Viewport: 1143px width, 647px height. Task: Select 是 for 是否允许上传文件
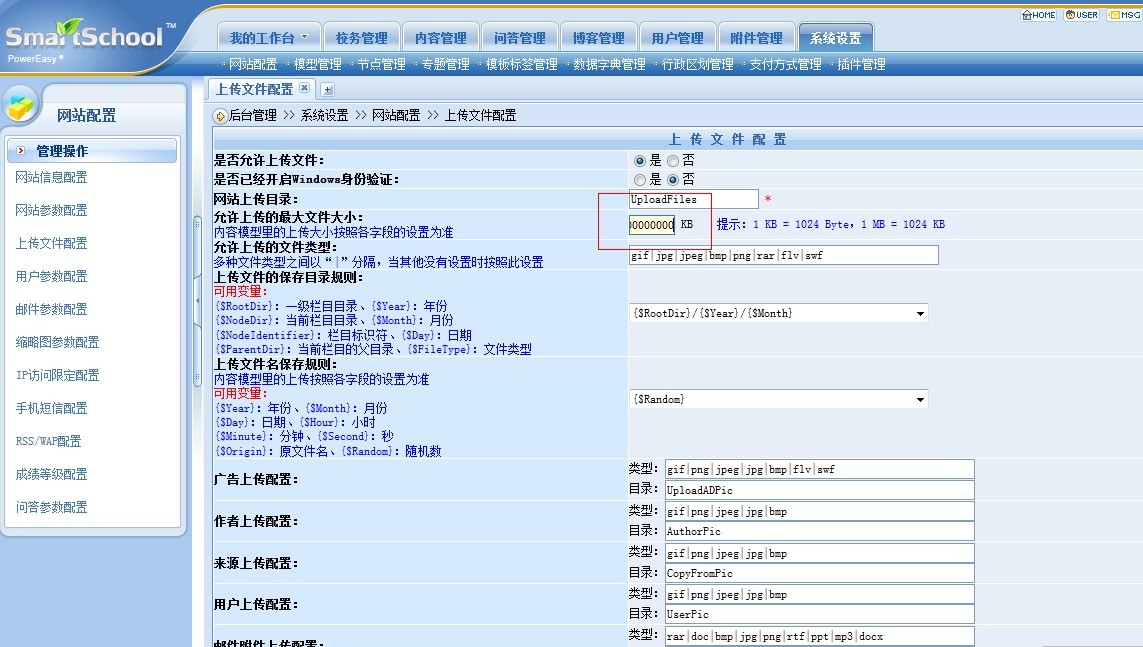click(x=640, y=160)
